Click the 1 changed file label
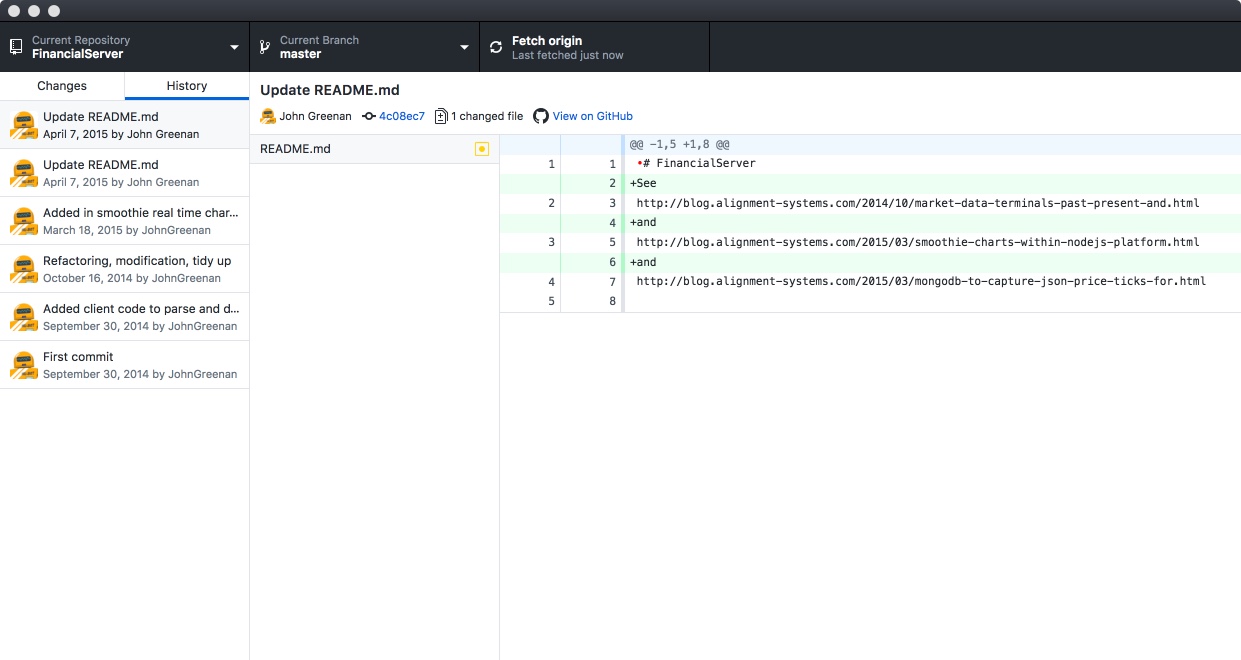 click(487, 116)
